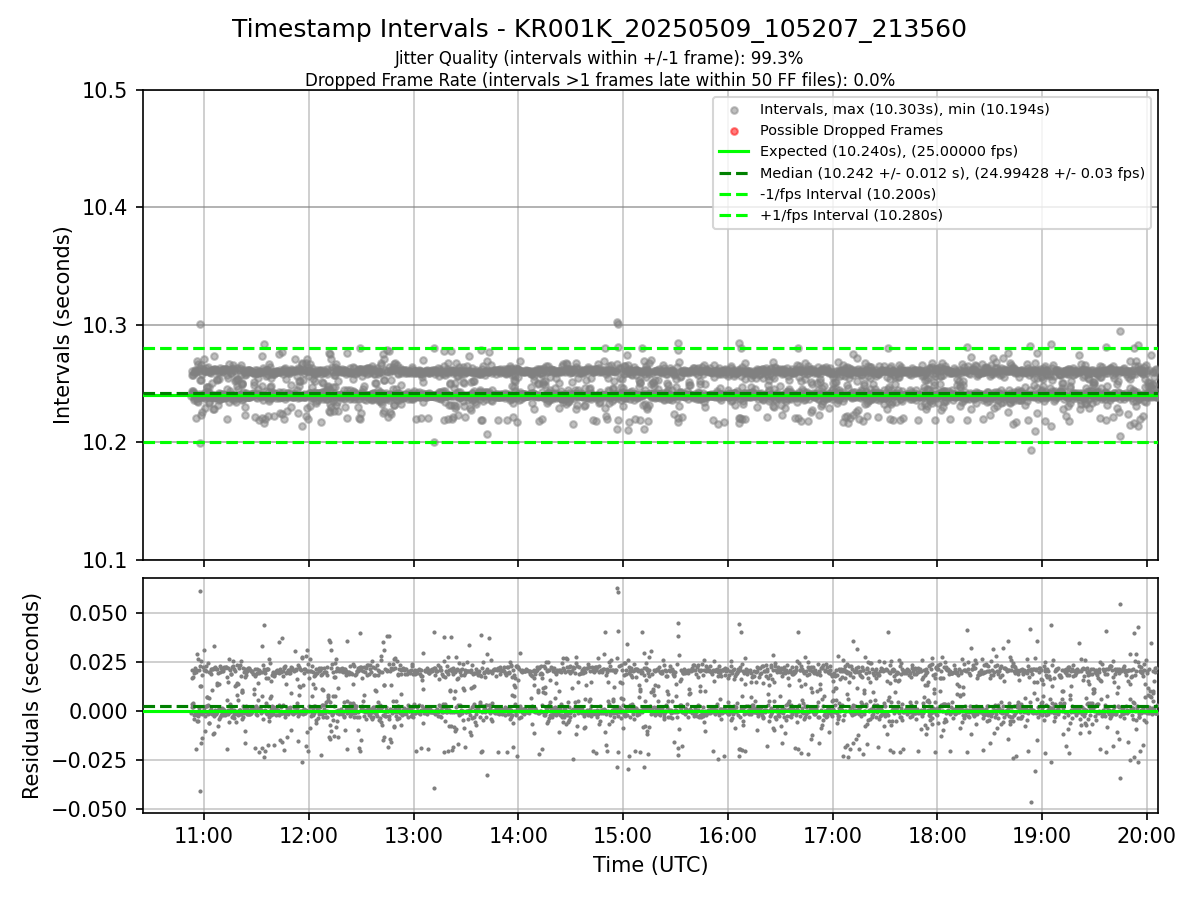The height and width of the screenshot is (900, 1200).
Task: Click the 0.050 tick label on residuals axis
Action: point(100,613)
